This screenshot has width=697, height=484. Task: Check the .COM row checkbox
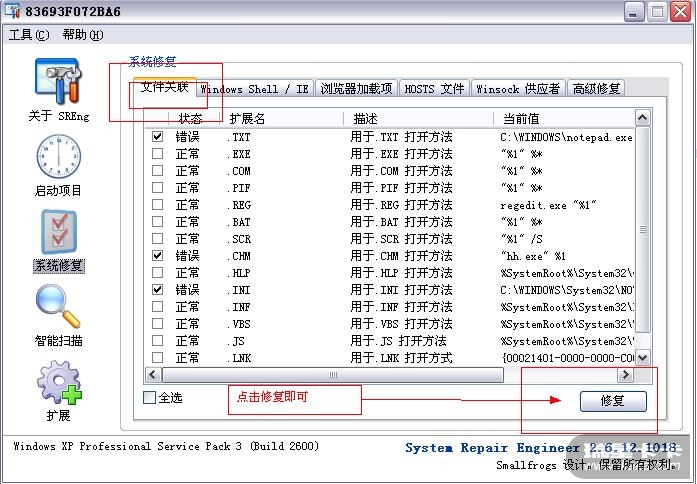click(157, 170)
